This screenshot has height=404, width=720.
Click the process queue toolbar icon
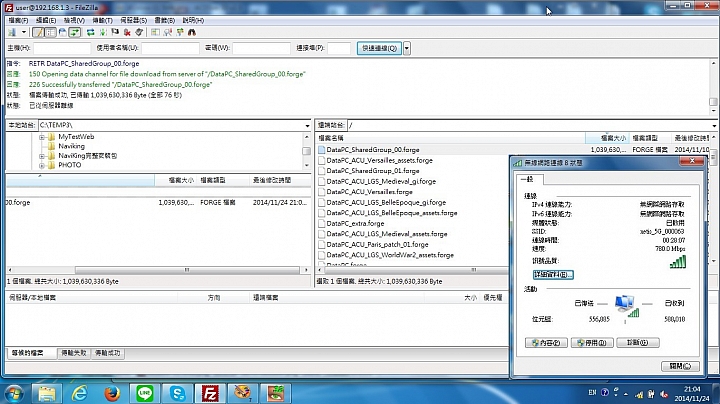point(103,32)
